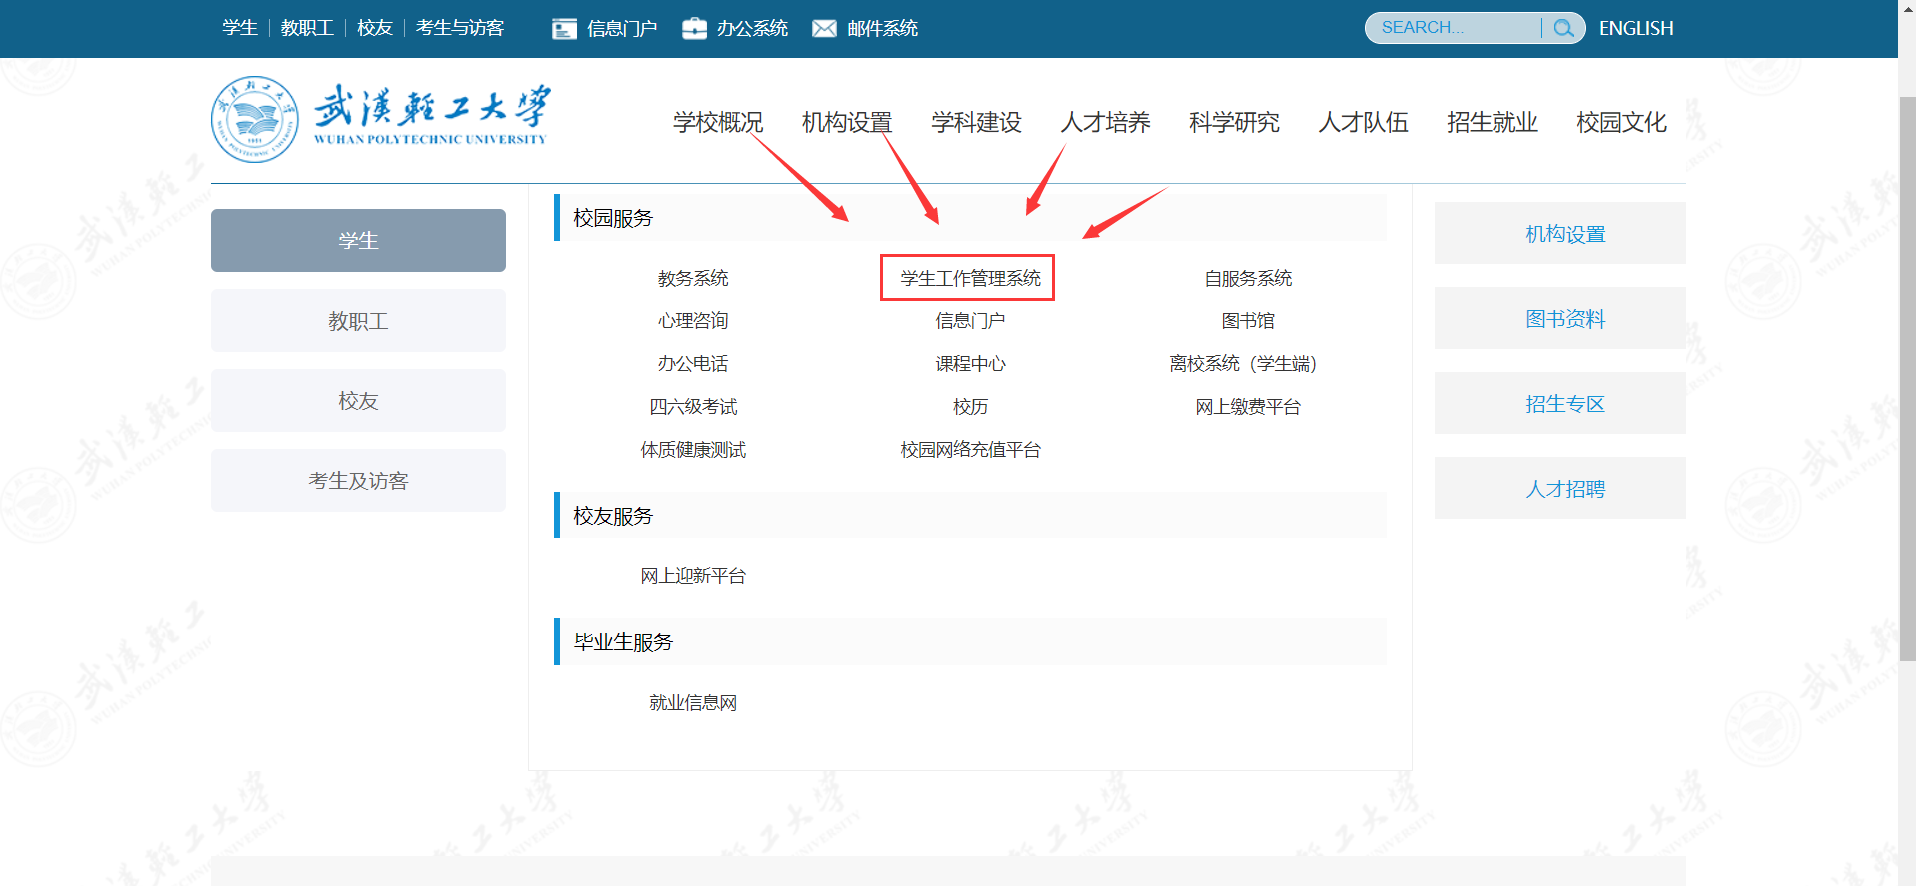Click 招生专区 button in right panel
Viewport: 1916px width, 886px height.
1560,403
